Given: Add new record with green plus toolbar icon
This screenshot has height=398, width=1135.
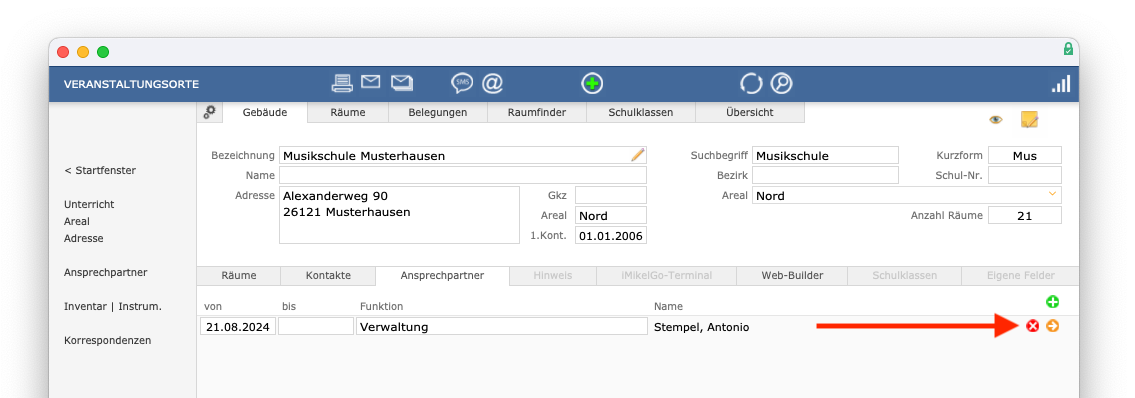Looking at the screenshot, I should [592, 84].
